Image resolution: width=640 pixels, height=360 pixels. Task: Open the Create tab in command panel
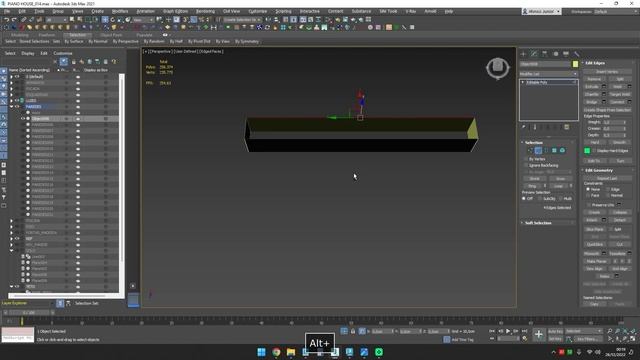[523, 54]
